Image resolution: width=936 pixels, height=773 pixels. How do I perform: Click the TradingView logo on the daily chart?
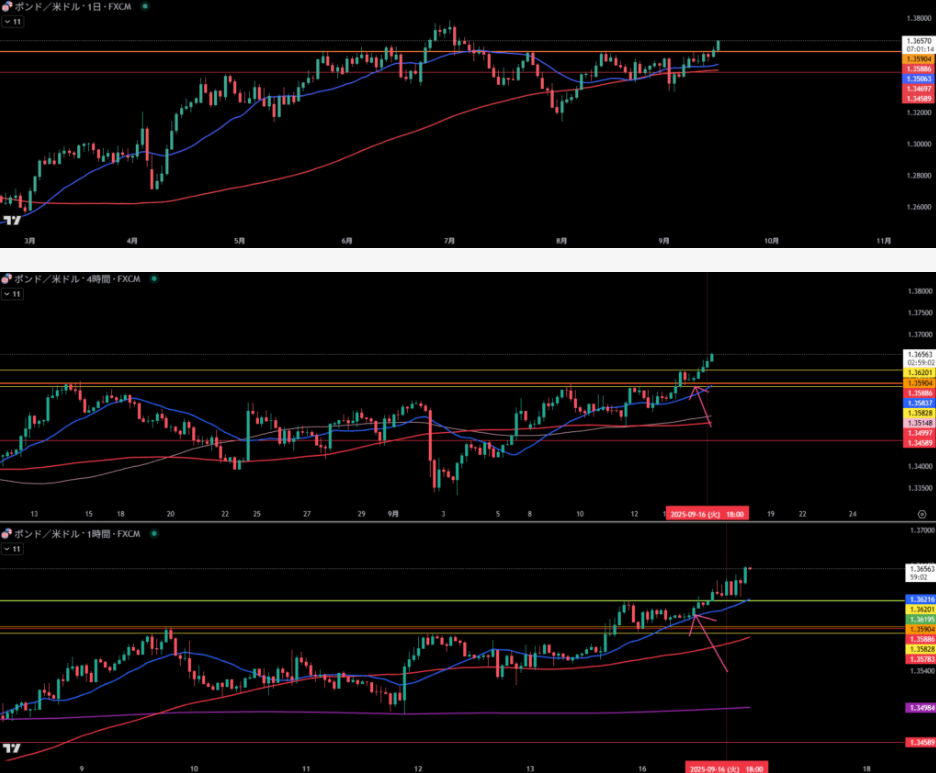click(x=12, y=221)
